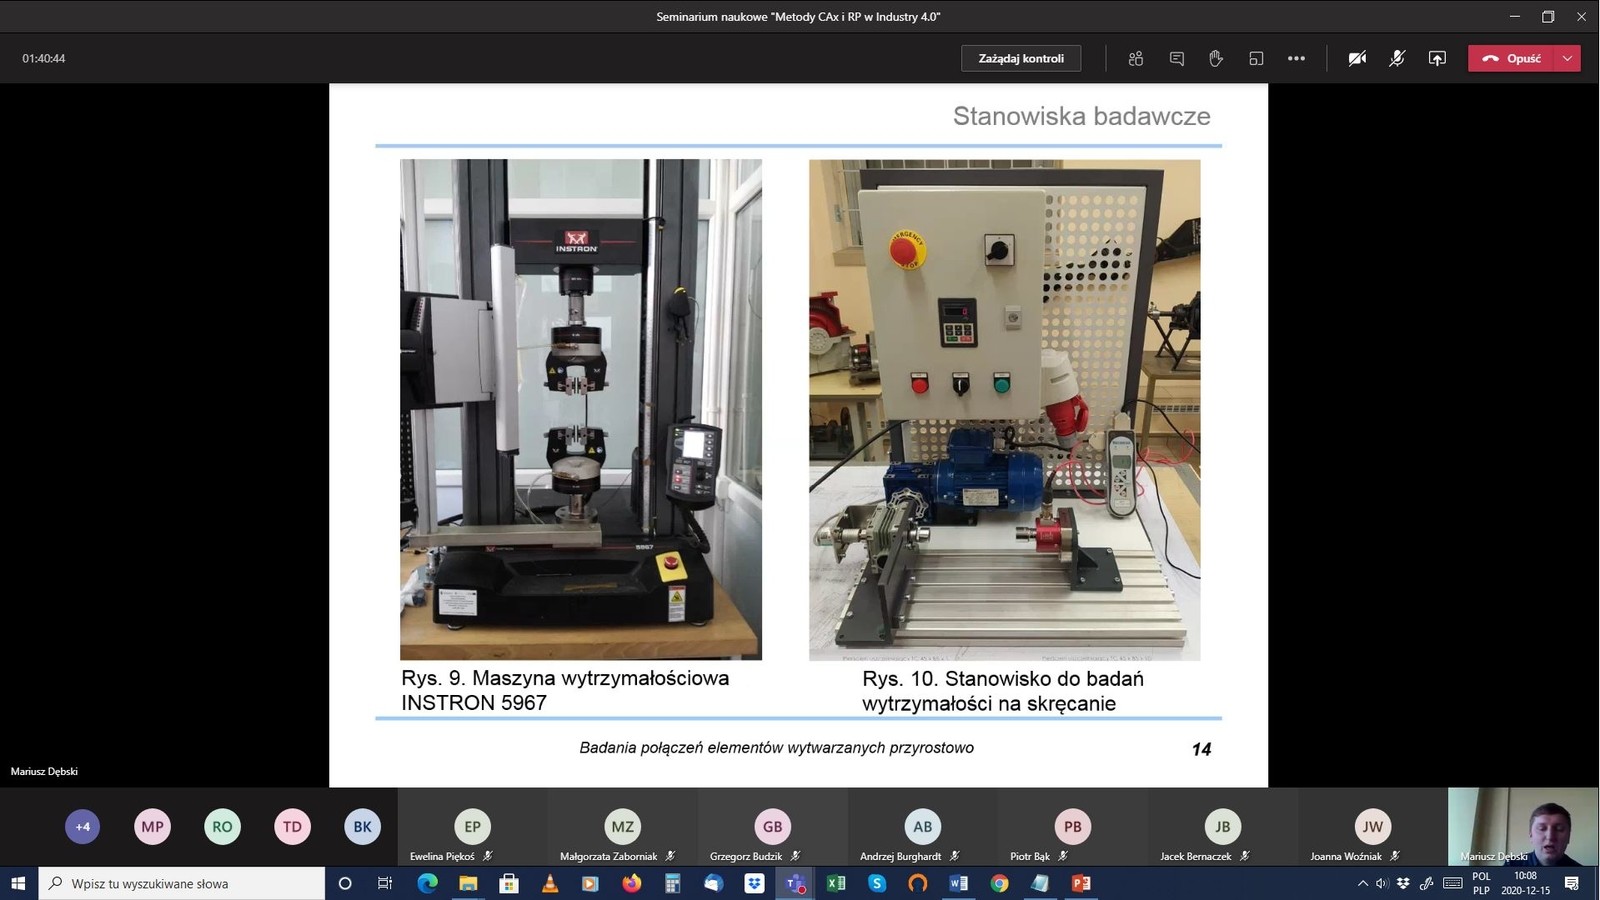Show hidden system tray icons

point(1362,884)
